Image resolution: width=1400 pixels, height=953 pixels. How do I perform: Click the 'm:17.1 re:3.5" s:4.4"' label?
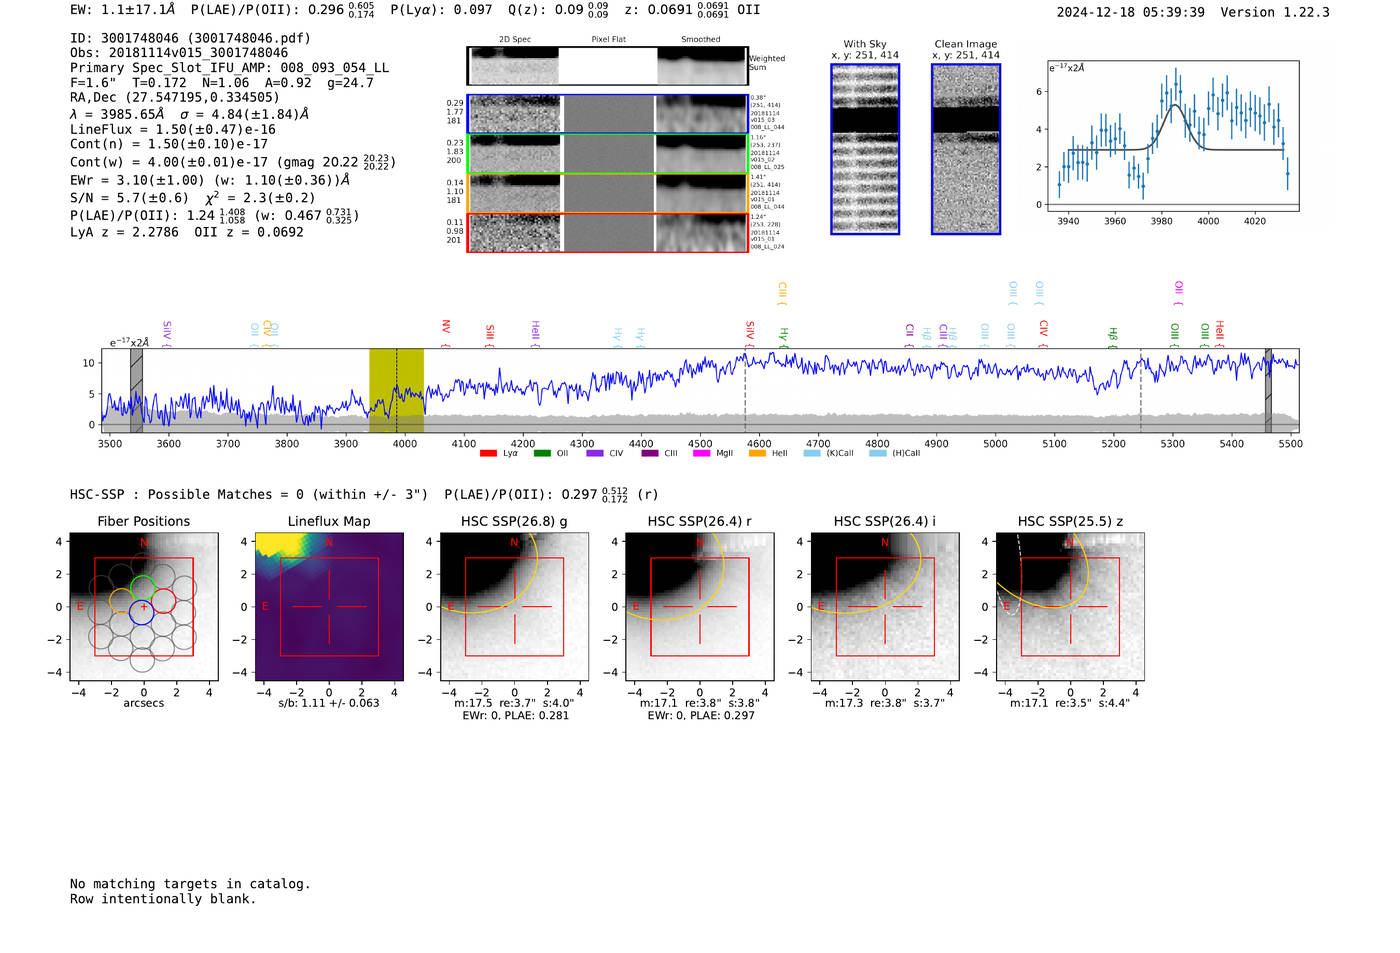pyautogui.click(x=1070, y=703)
